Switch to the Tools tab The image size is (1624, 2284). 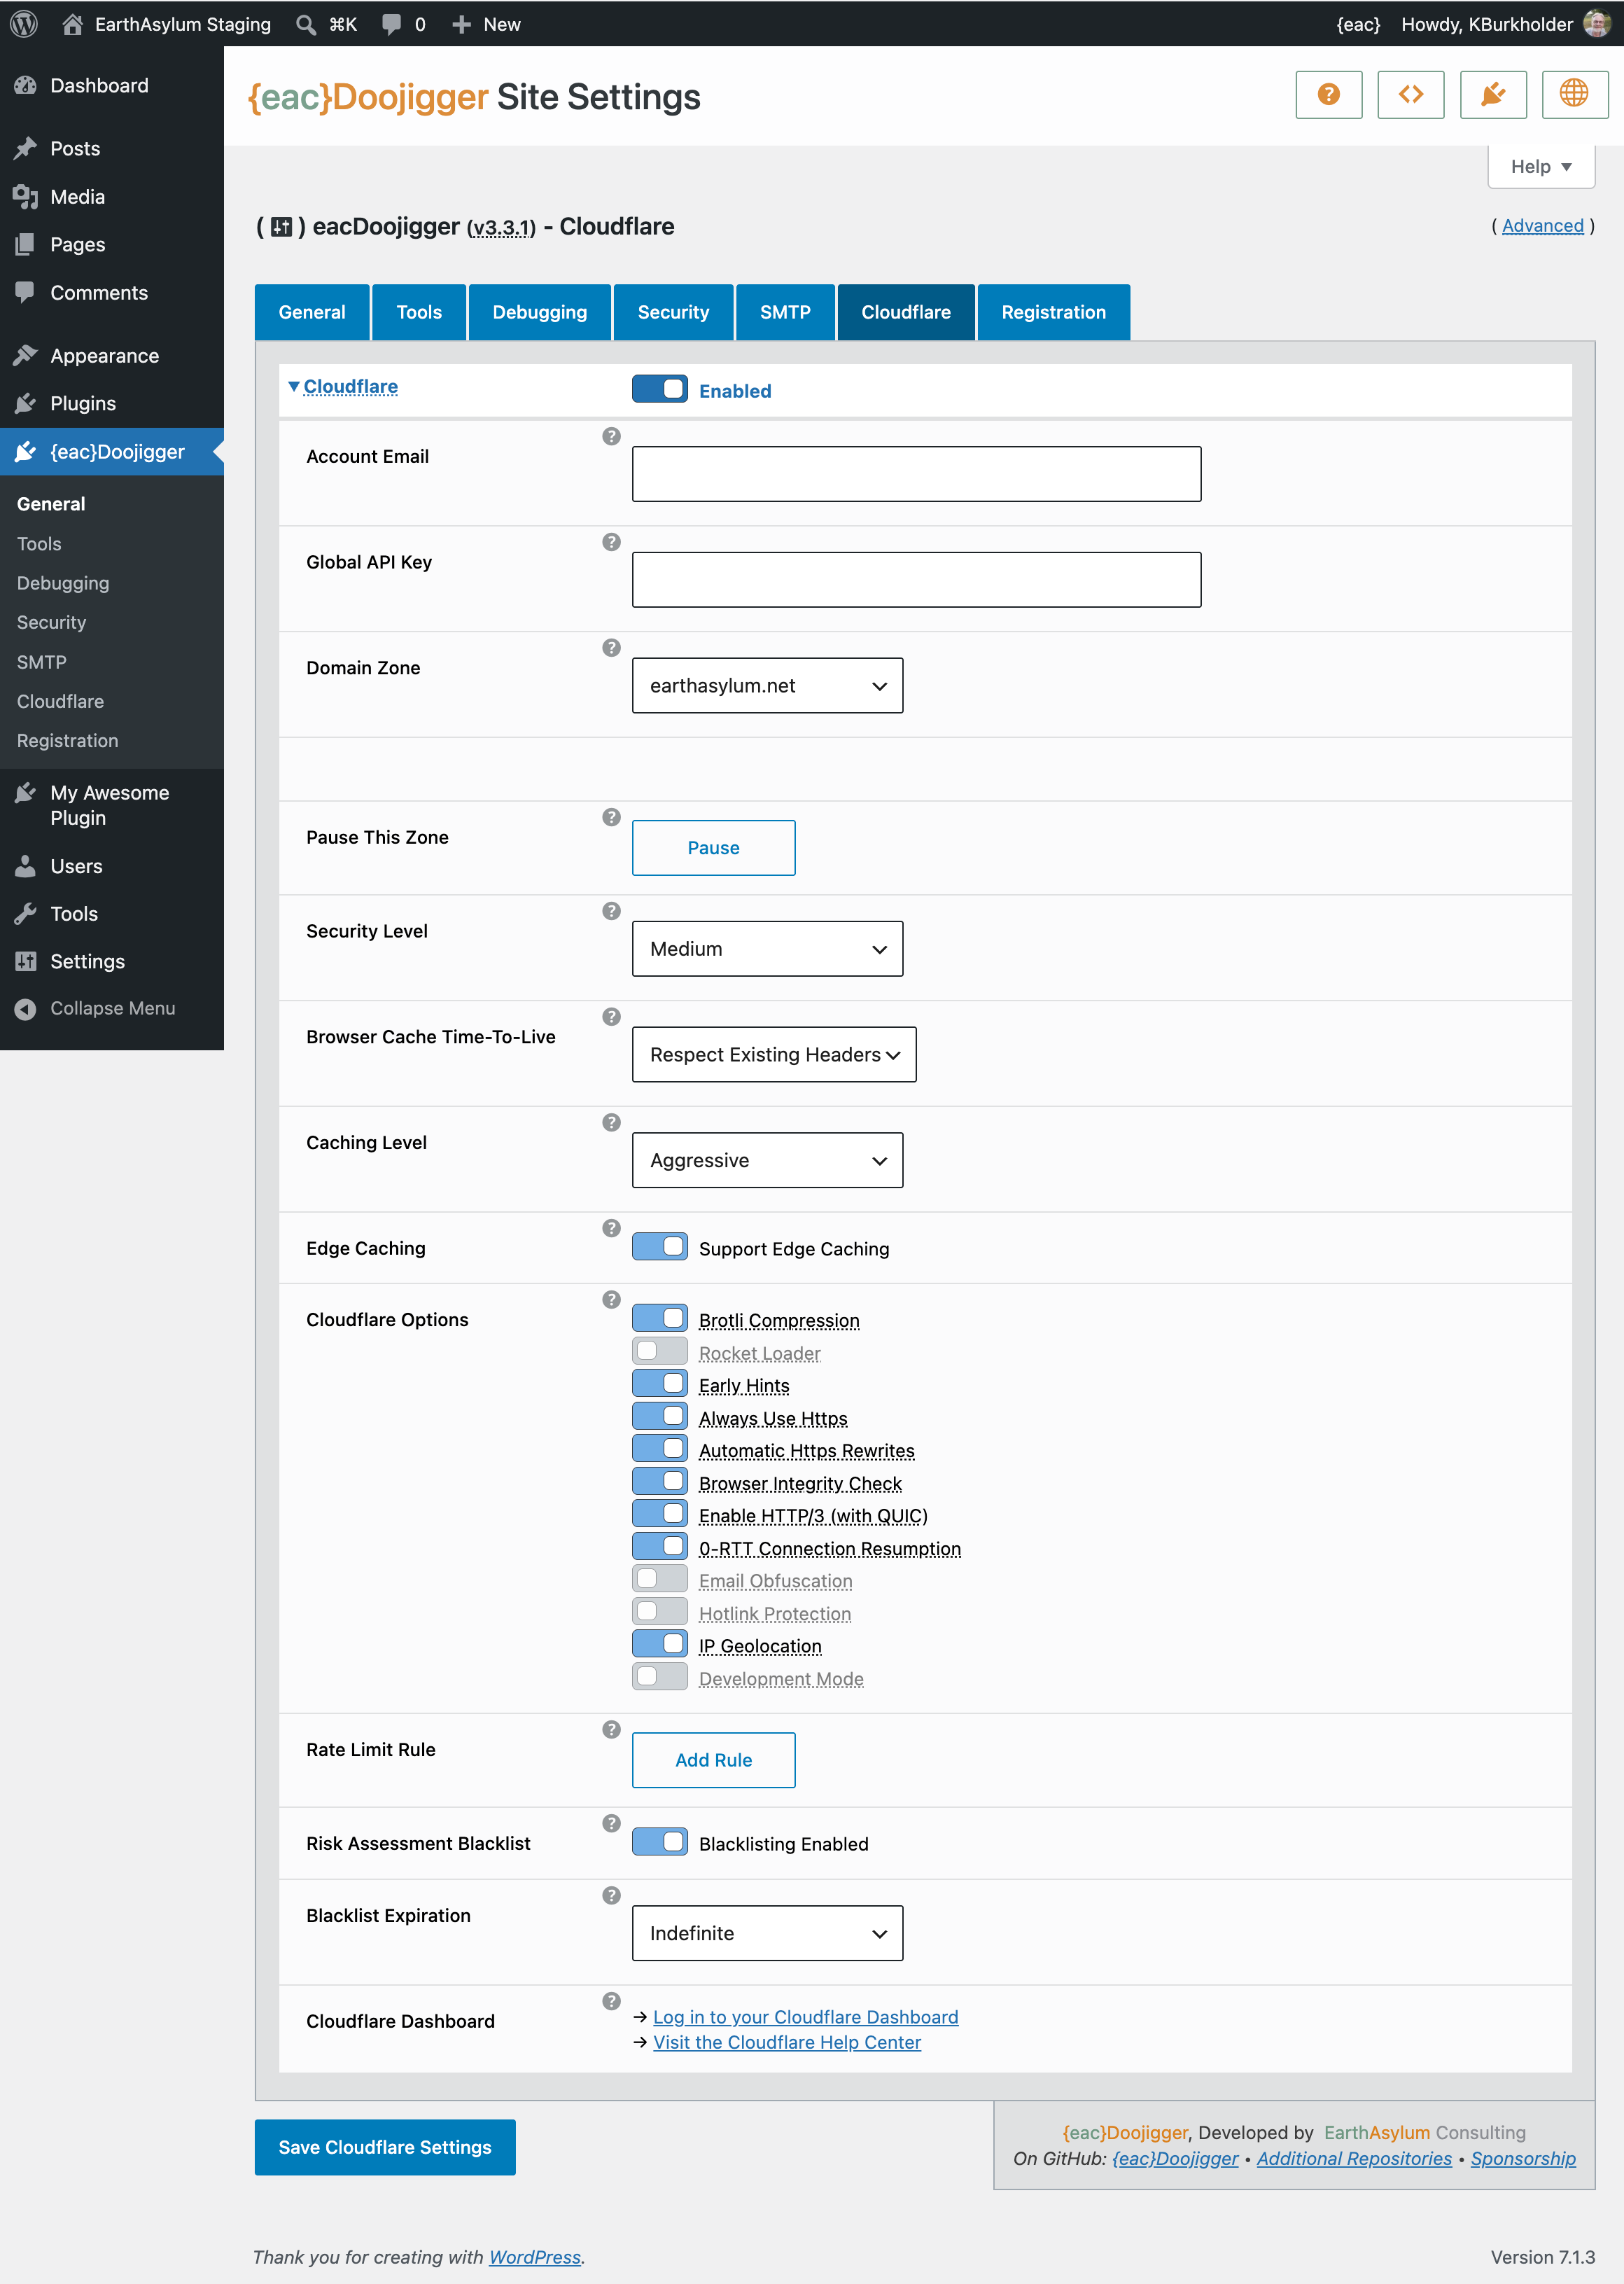pos(419,313)
